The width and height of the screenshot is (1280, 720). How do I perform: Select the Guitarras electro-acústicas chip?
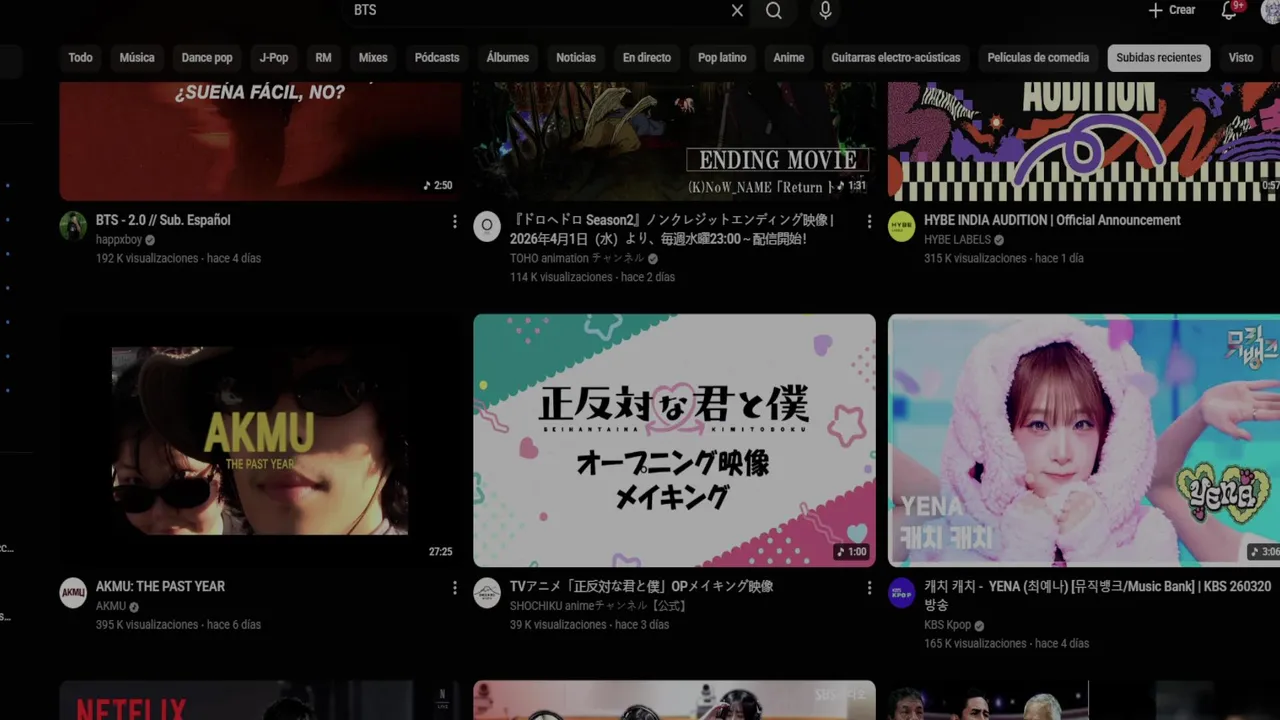(896, 58)
